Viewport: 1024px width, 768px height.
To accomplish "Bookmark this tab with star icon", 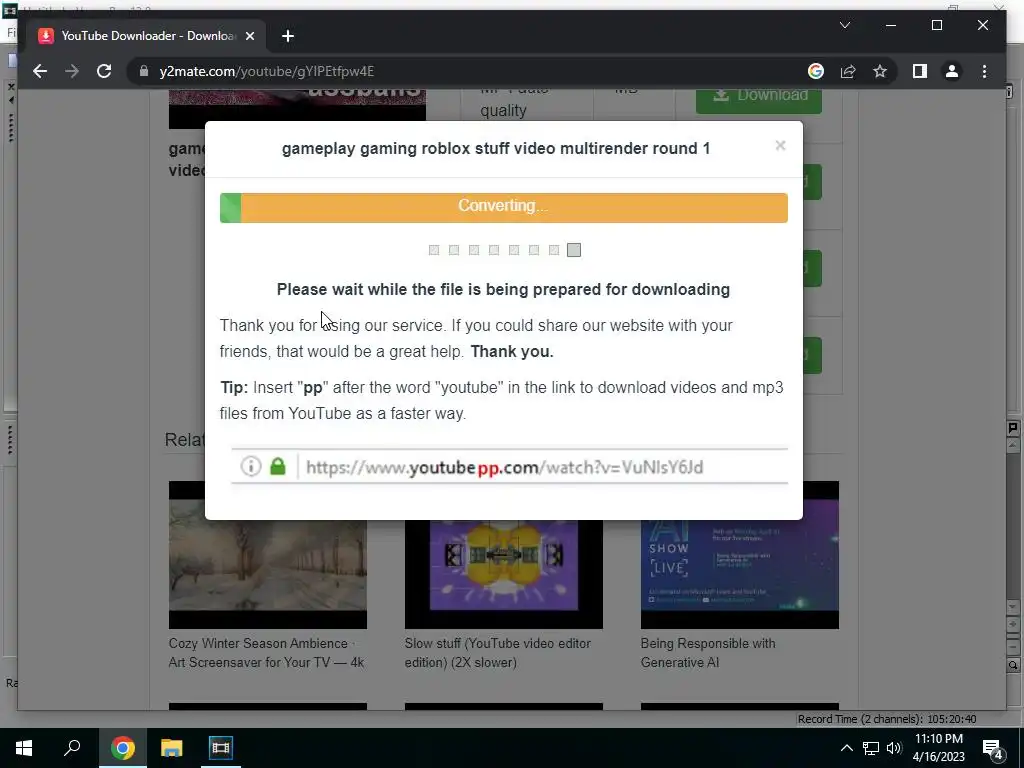I will pyautogui.click(x=880, y=71).
